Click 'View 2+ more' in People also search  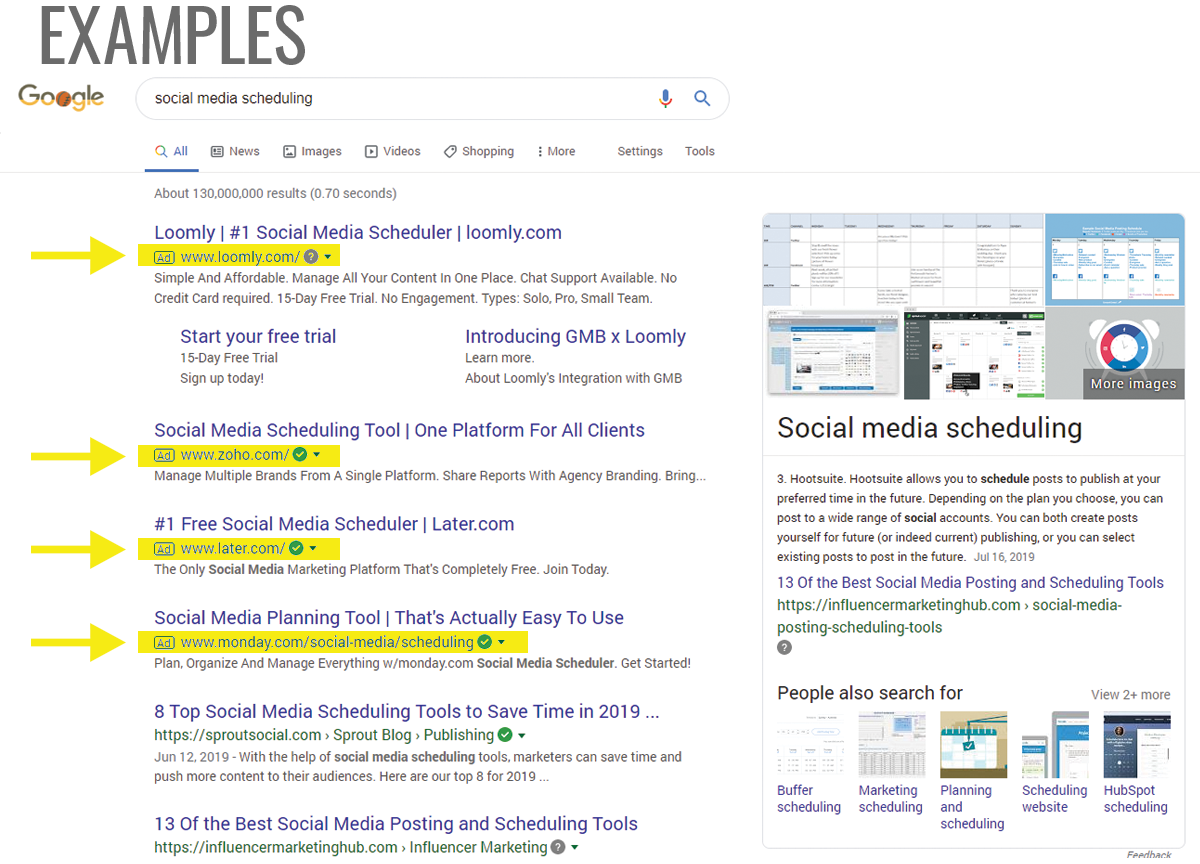(x=1130, y=694)
